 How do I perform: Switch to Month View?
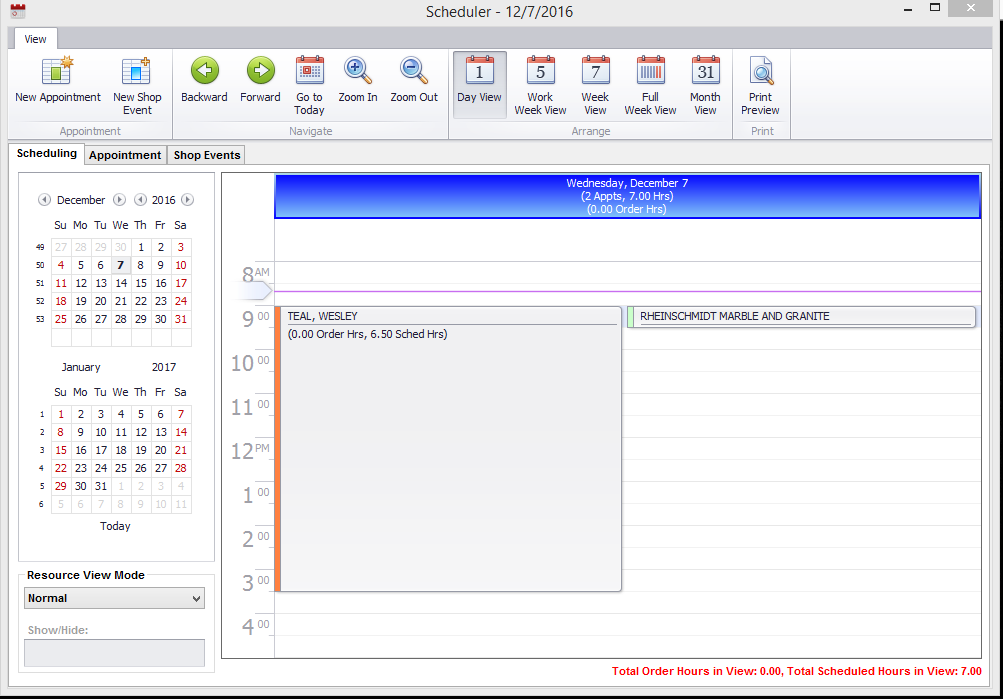(x=706, y=84)
